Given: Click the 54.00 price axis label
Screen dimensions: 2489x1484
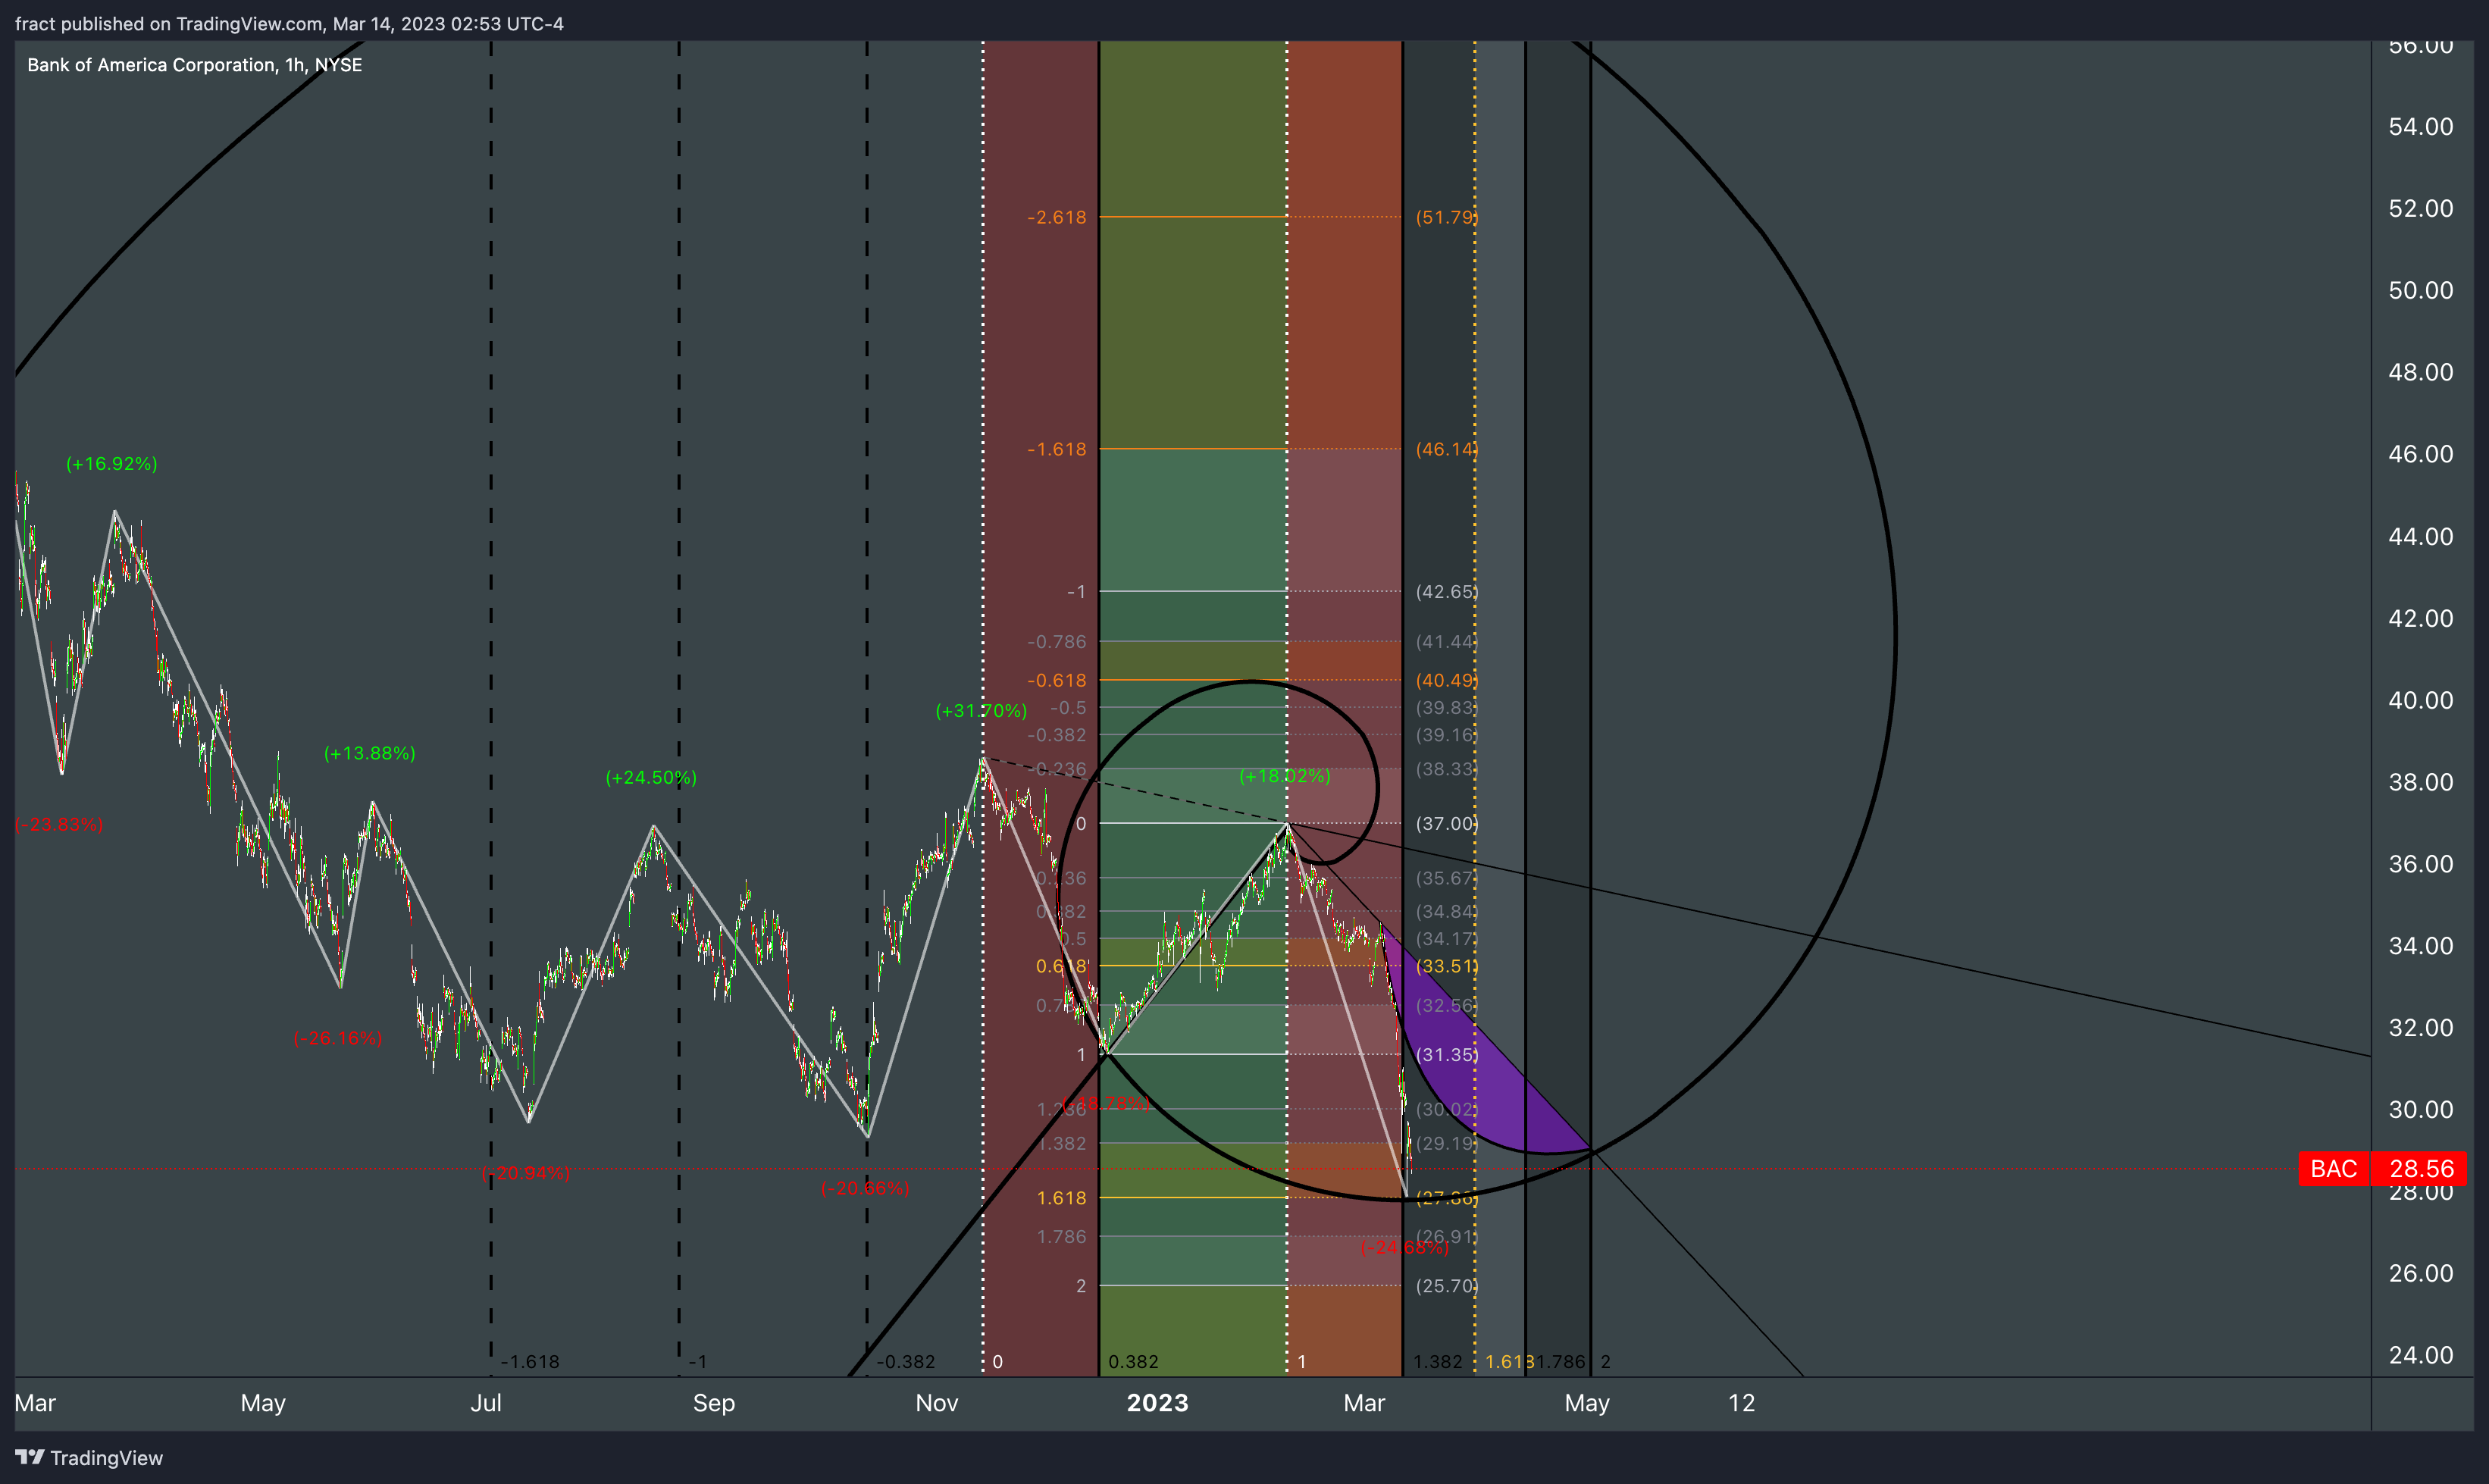Looking at the screenshot, I should (x=2420, y=126).
